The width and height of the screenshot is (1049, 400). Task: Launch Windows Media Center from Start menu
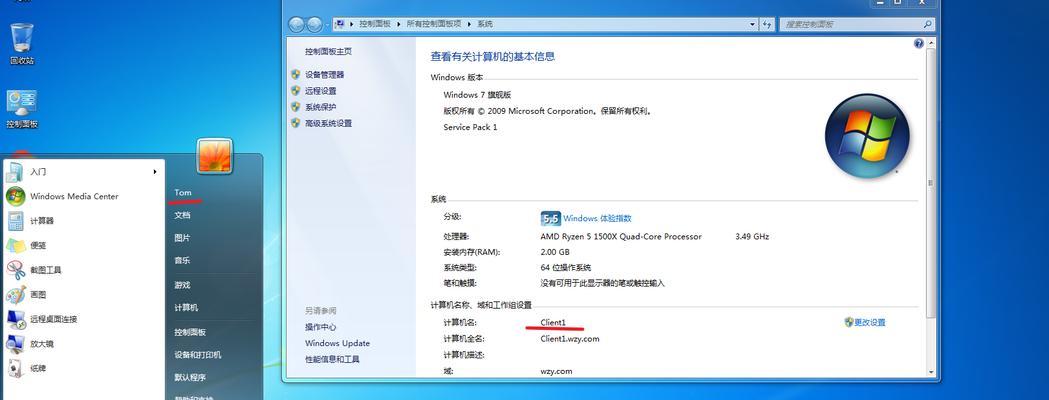pos(74,196)
